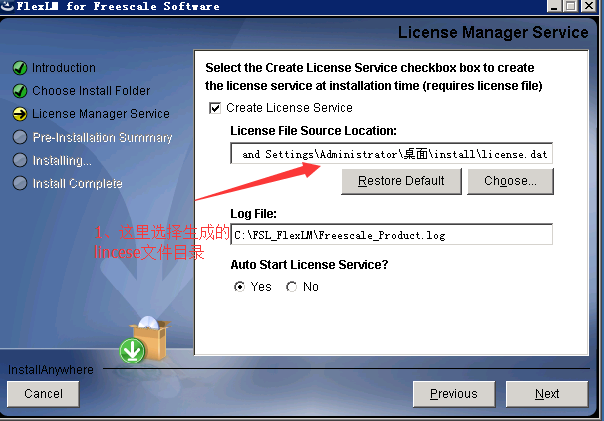Click the License File Source Location: label
Image resolution: width=604 pixels, height=421 pixels.
pyautogui.click(x=313, y=131)
